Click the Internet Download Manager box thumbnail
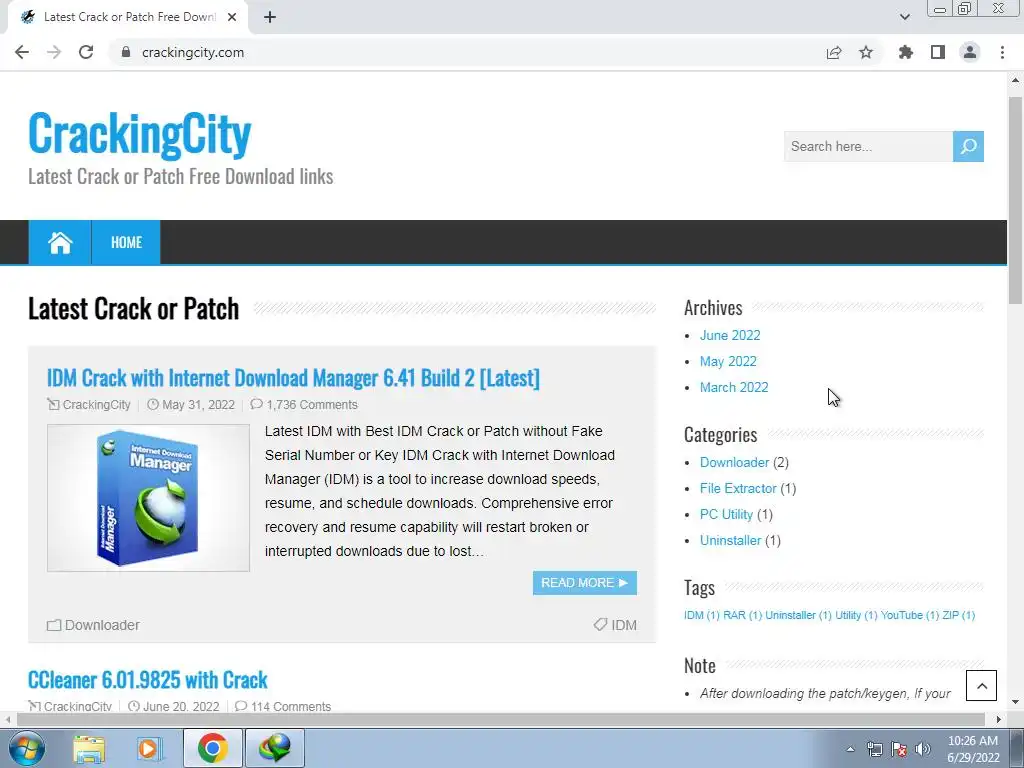 coord(148,498)
